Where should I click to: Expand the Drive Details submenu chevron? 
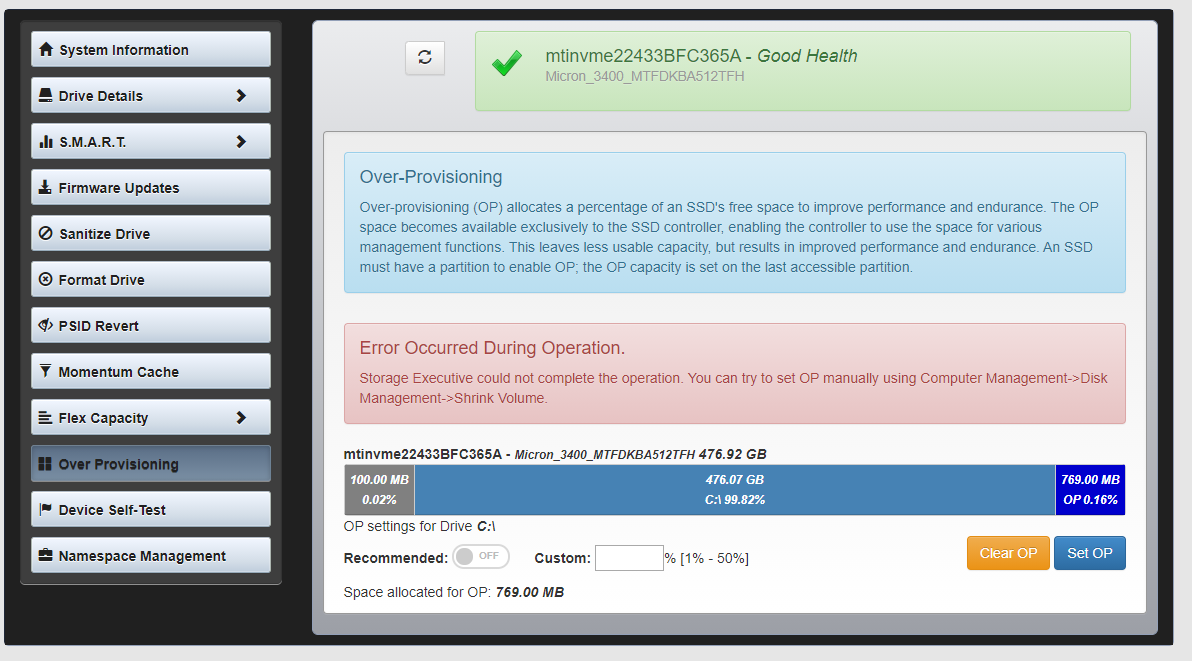tap(241, 96)
